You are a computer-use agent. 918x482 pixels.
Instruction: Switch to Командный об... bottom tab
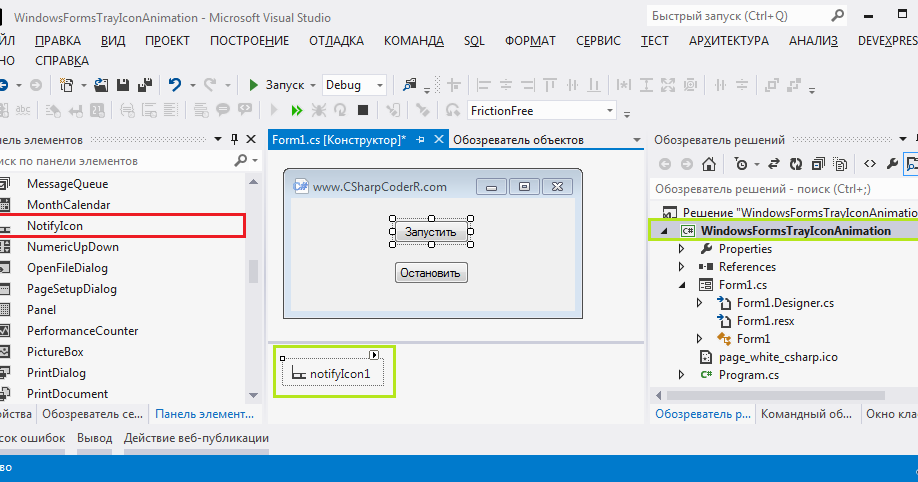[806, 414]
